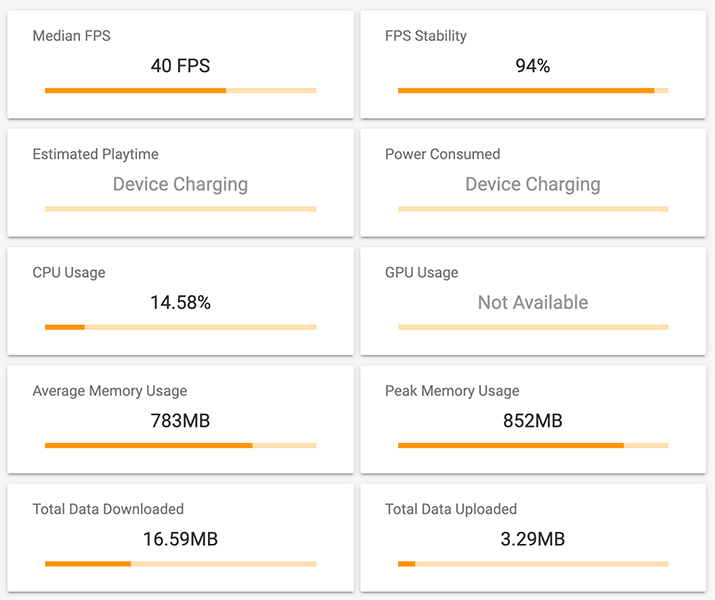Click the Median FPS progress bar
Viewport: 715px width, 600px height.
181,90
